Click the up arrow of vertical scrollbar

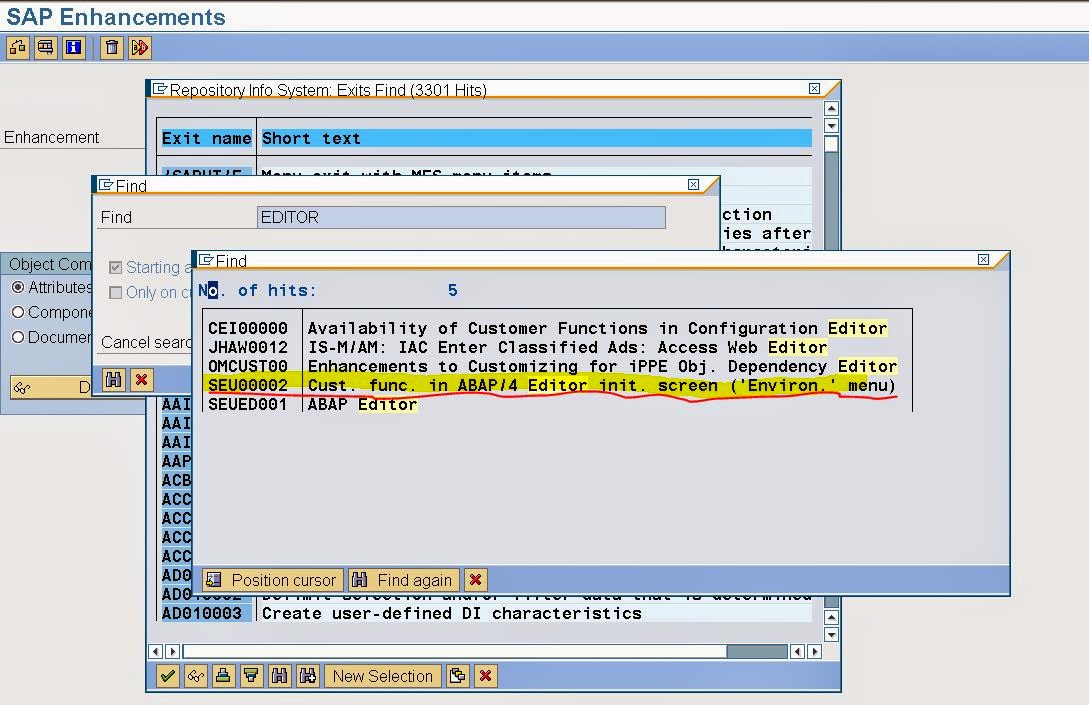click(x=831, y=107)
